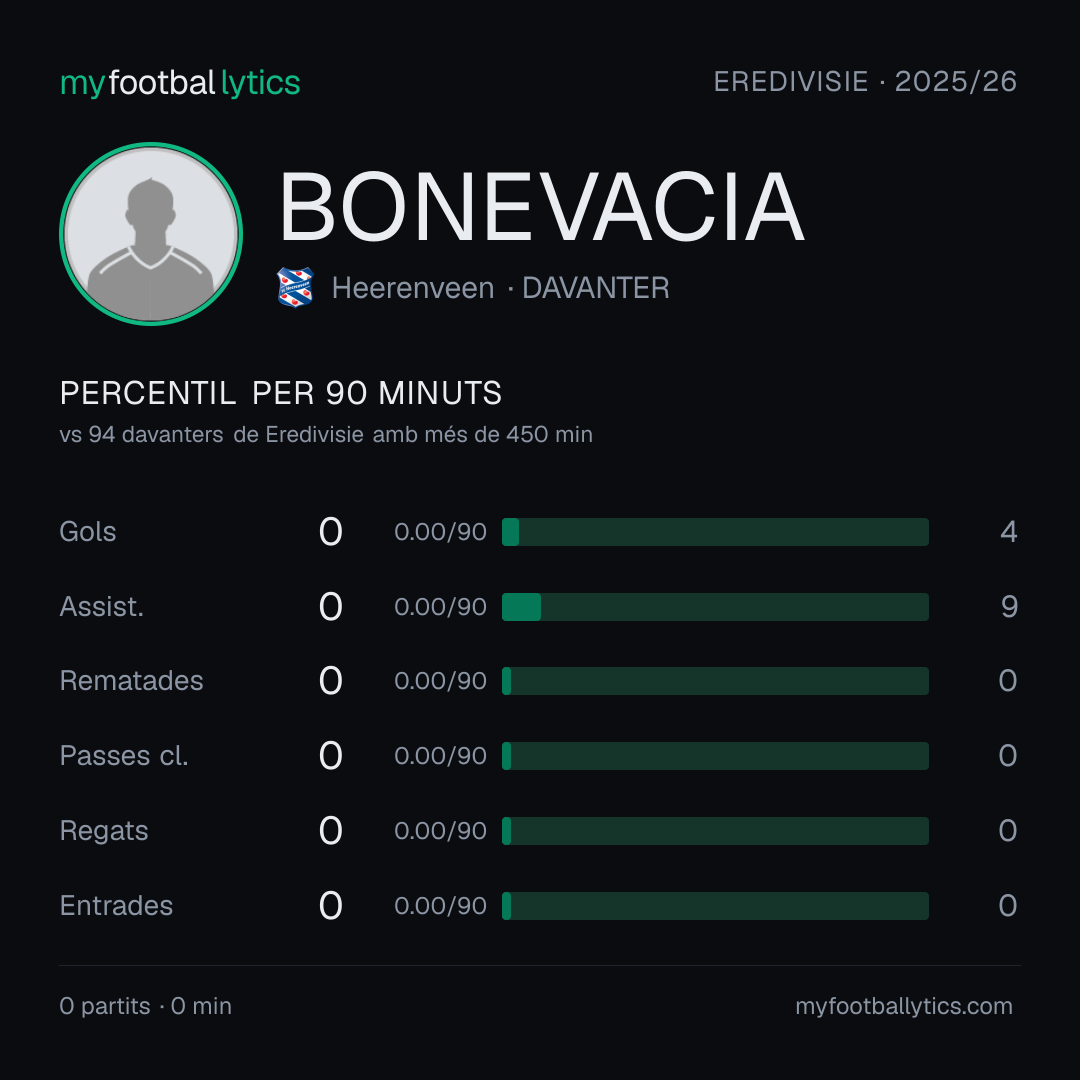Image resolution: width=1080 pixels, height=1080 pixels.
Task: Click the Gols percentile bar
Action: point(715,532)
